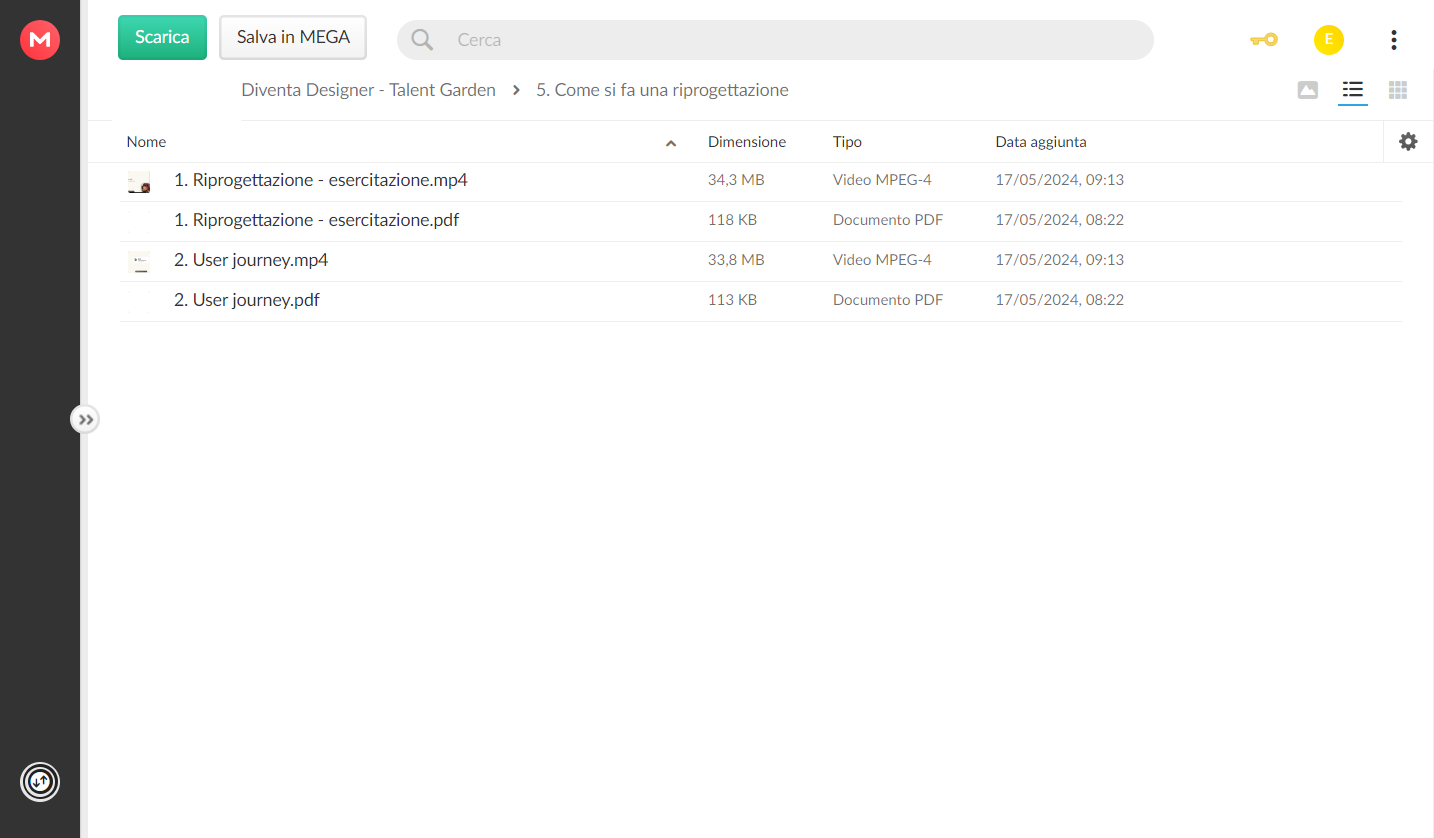The image size is (1434, 838).
Task: Open the column settings gear icon
Action: [x=1408, y=142]
